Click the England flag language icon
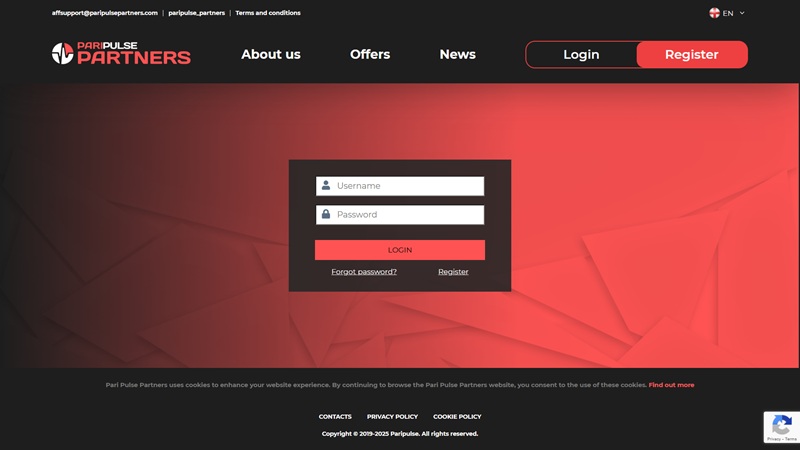 pos(714,13)
